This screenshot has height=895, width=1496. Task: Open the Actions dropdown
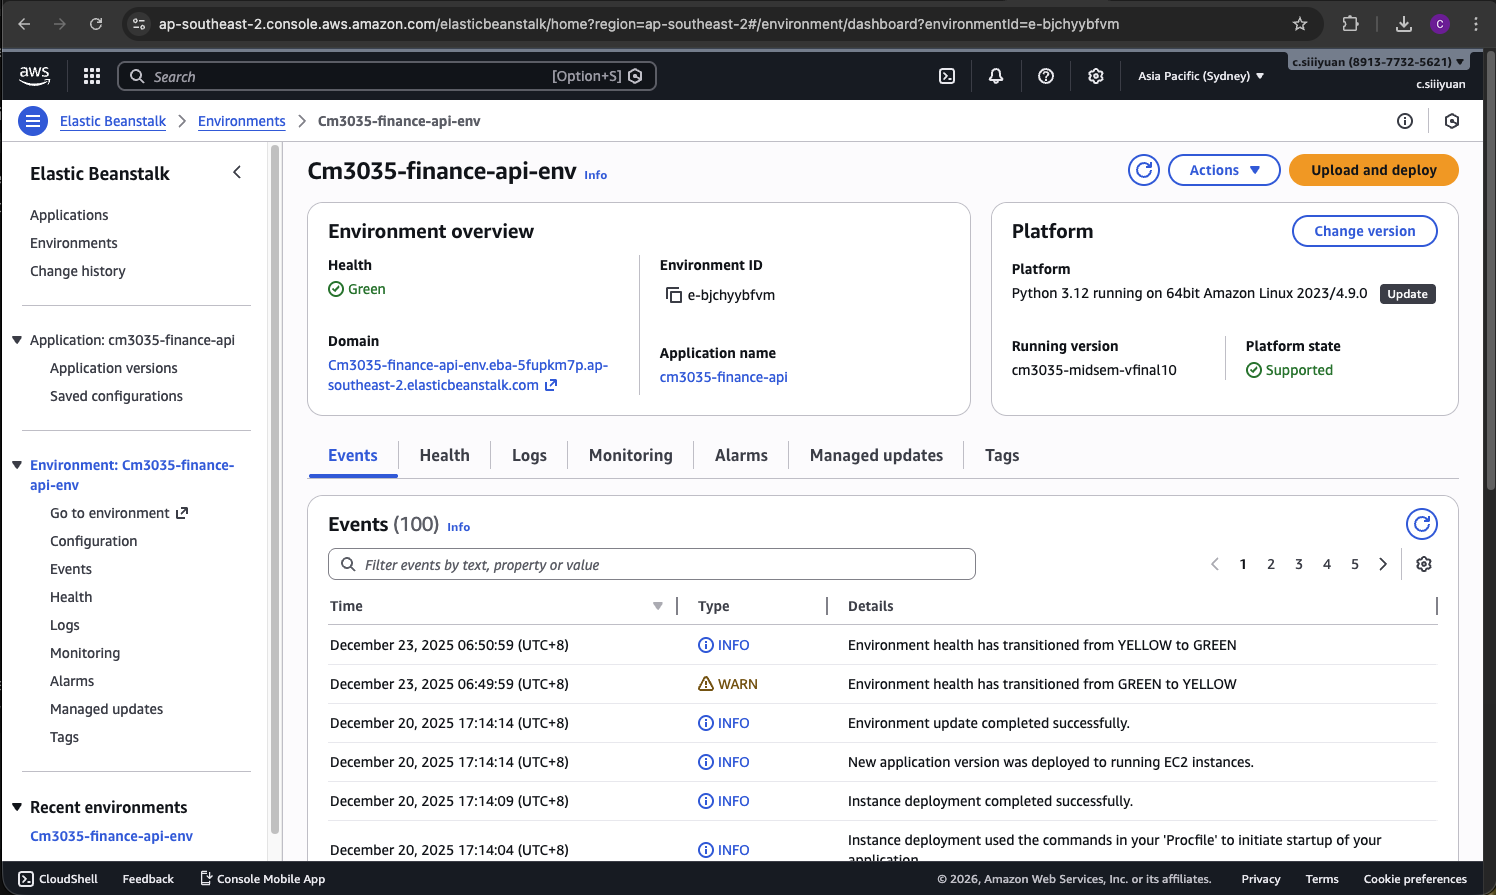(x=1224, y=170)
